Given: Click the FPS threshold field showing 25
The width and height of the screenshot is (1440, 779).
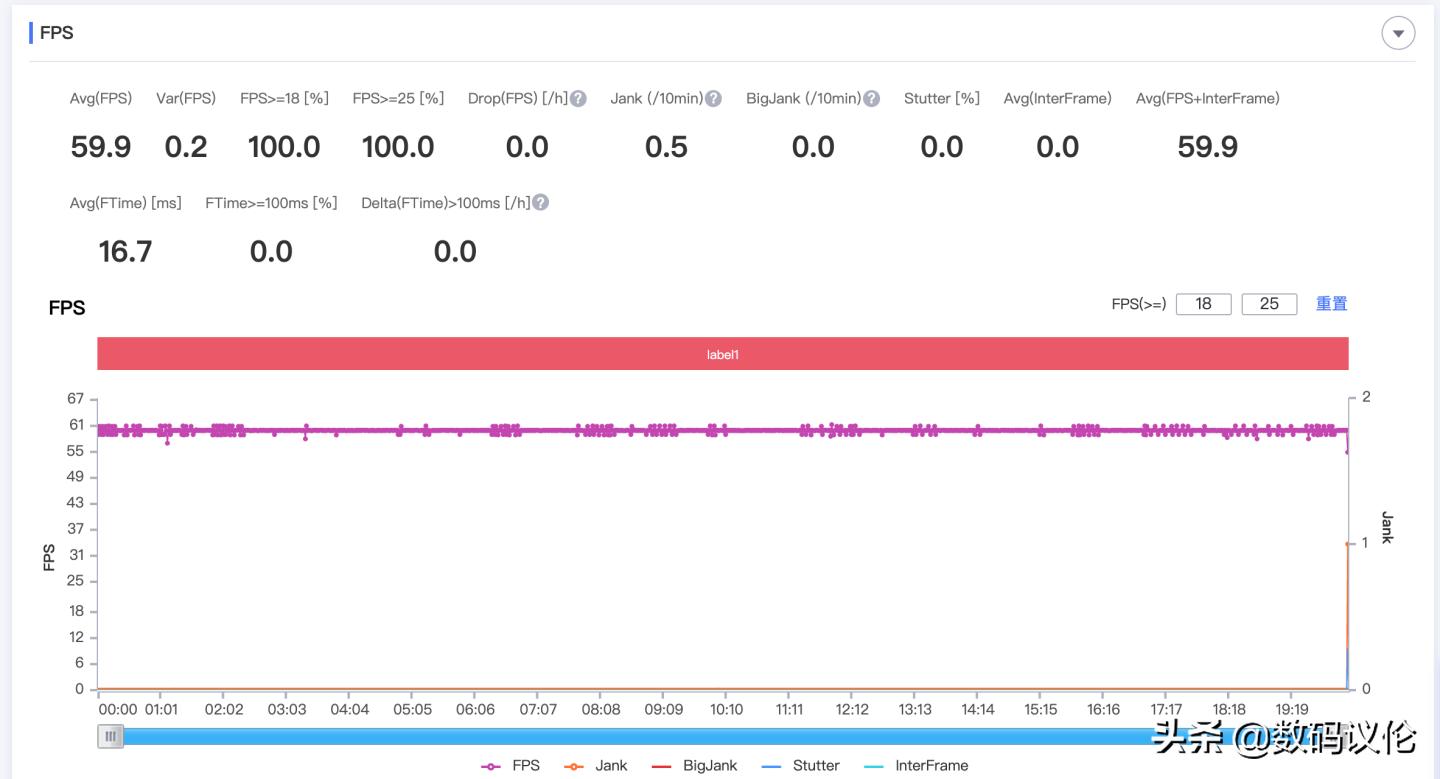Looking at the screenshot, I should [x=1269, y=304].
